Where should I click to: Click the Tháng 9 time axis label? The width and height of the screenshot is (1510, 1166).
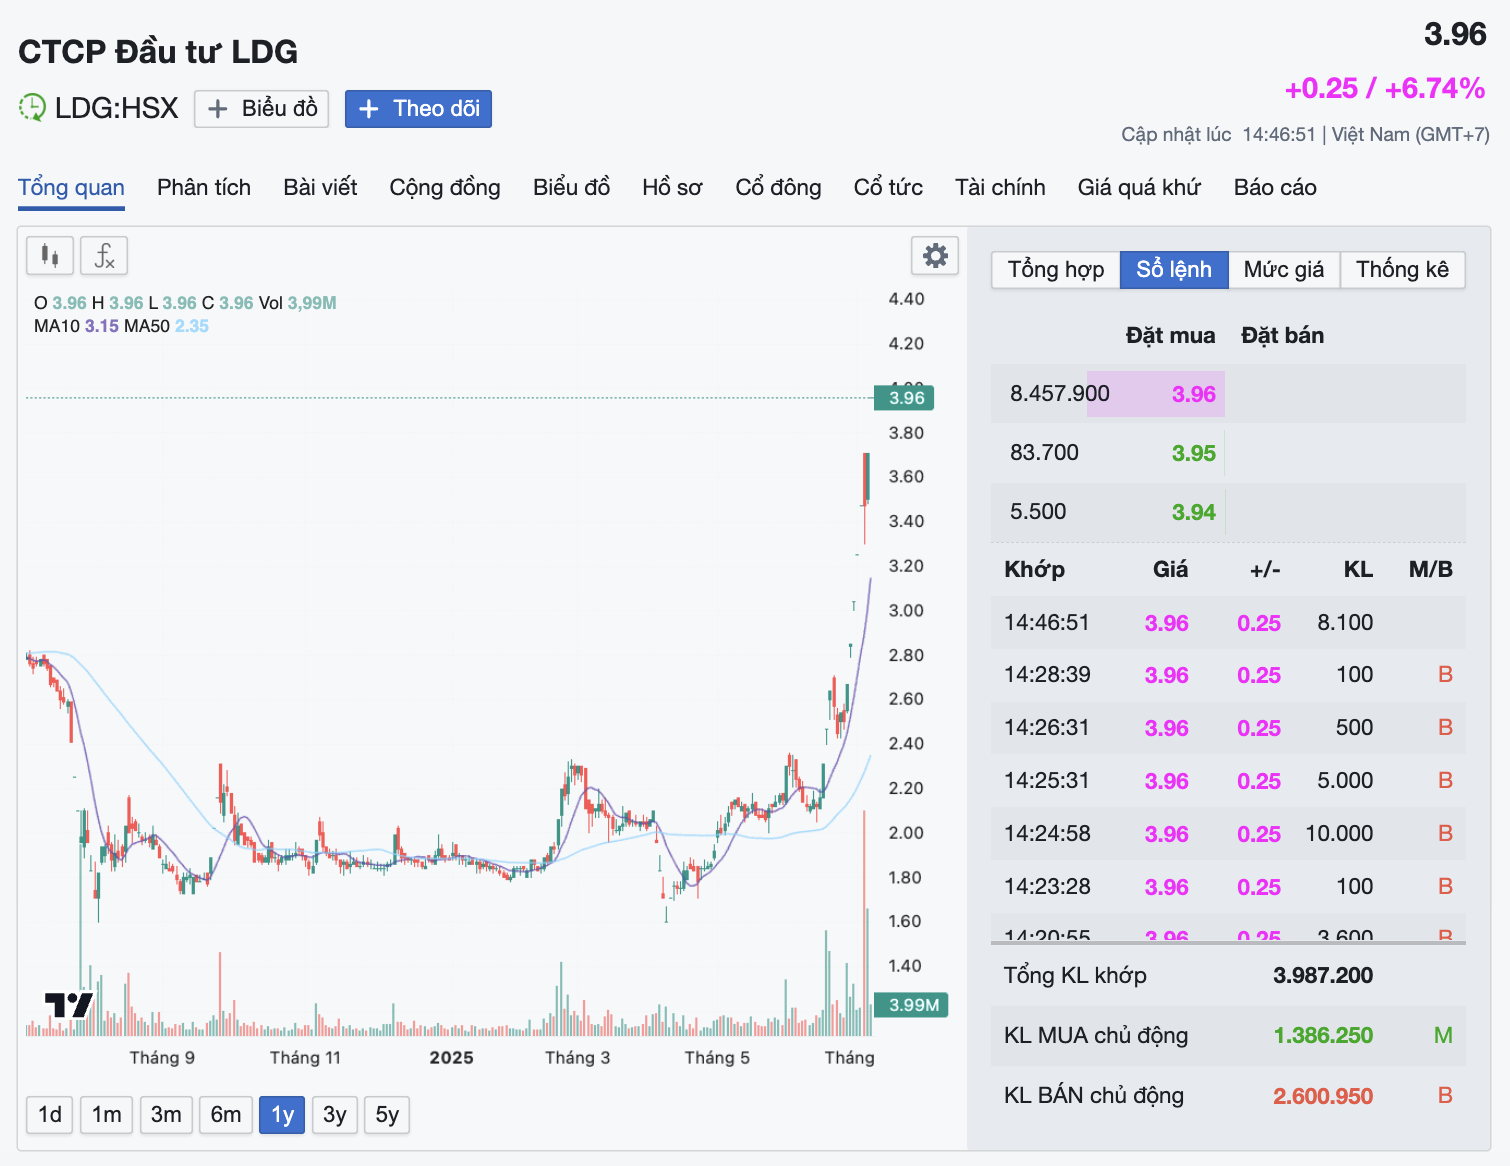click(162, 1058)
